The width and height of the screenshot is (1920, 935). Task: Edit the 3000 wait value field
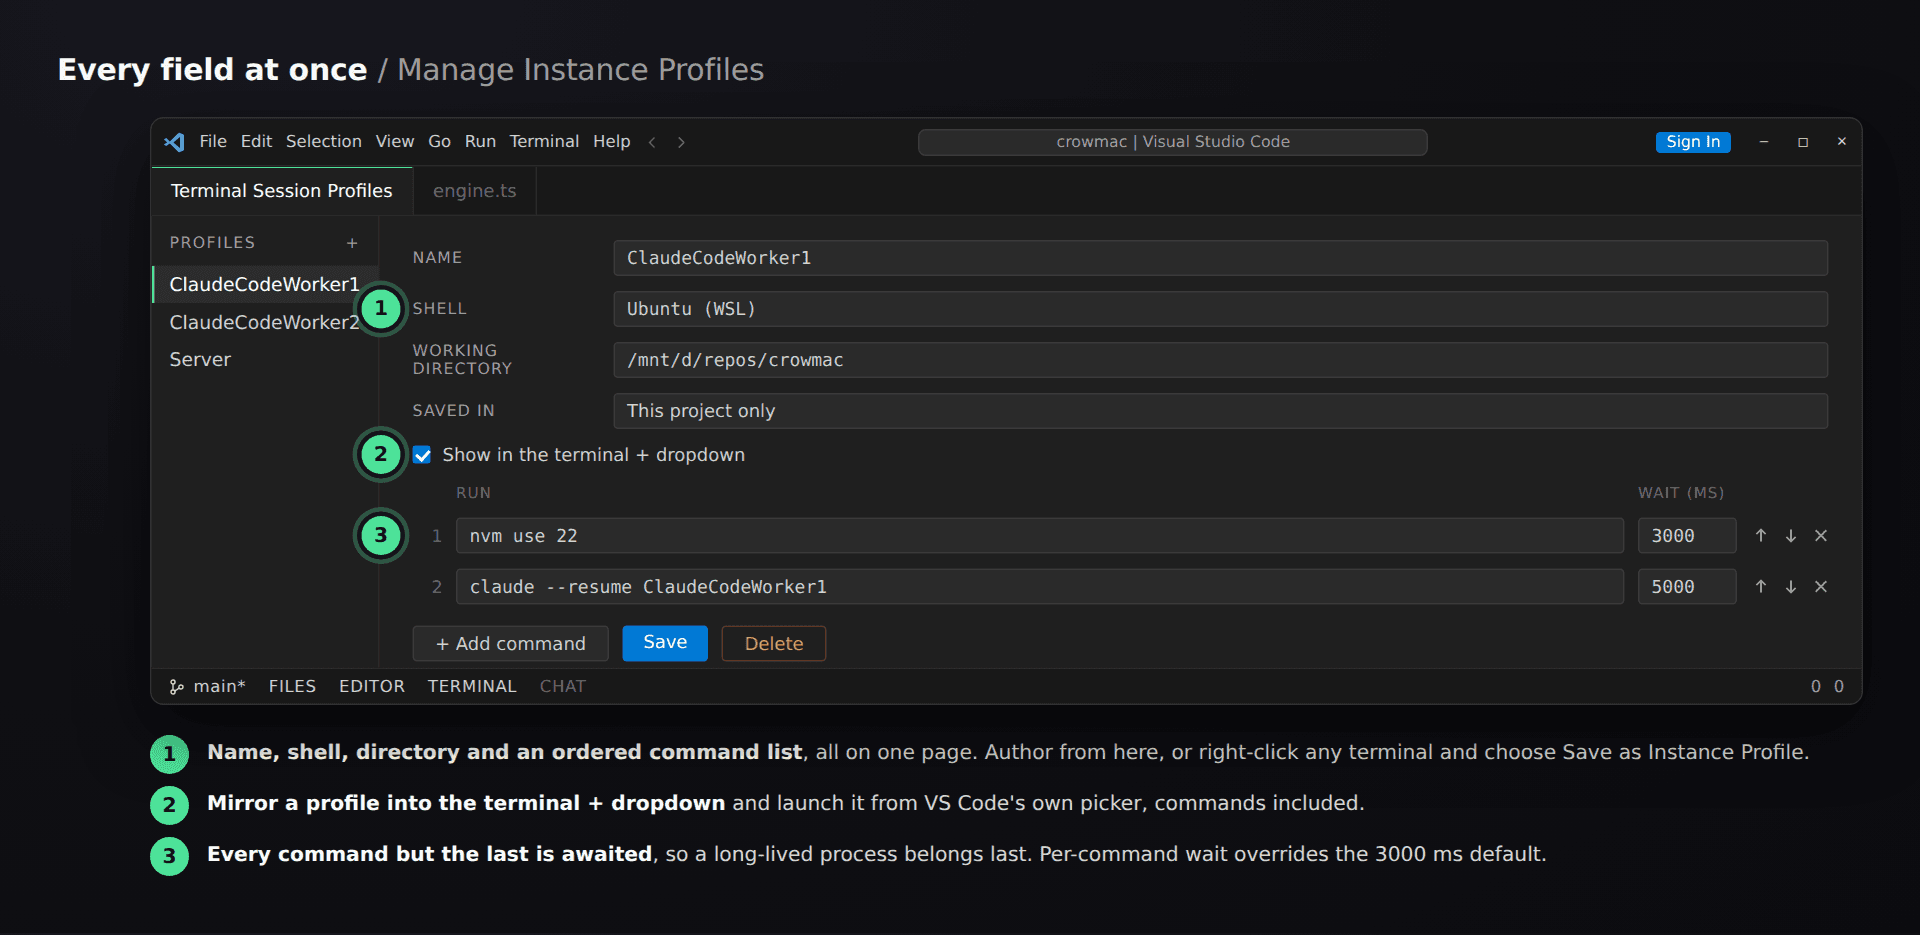(1687, 536)
